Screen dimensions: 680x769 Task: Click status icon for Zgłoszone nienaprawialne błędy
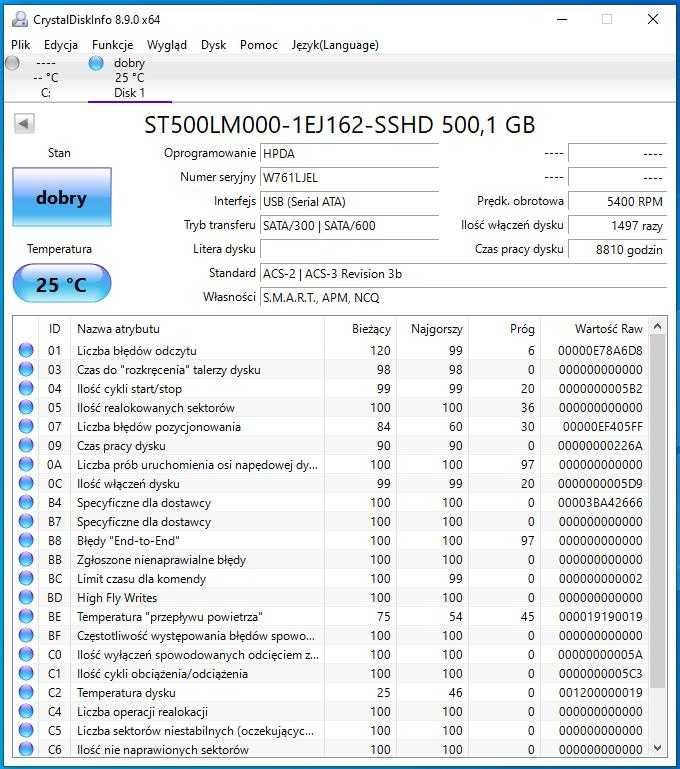click(x=26, y=560)
